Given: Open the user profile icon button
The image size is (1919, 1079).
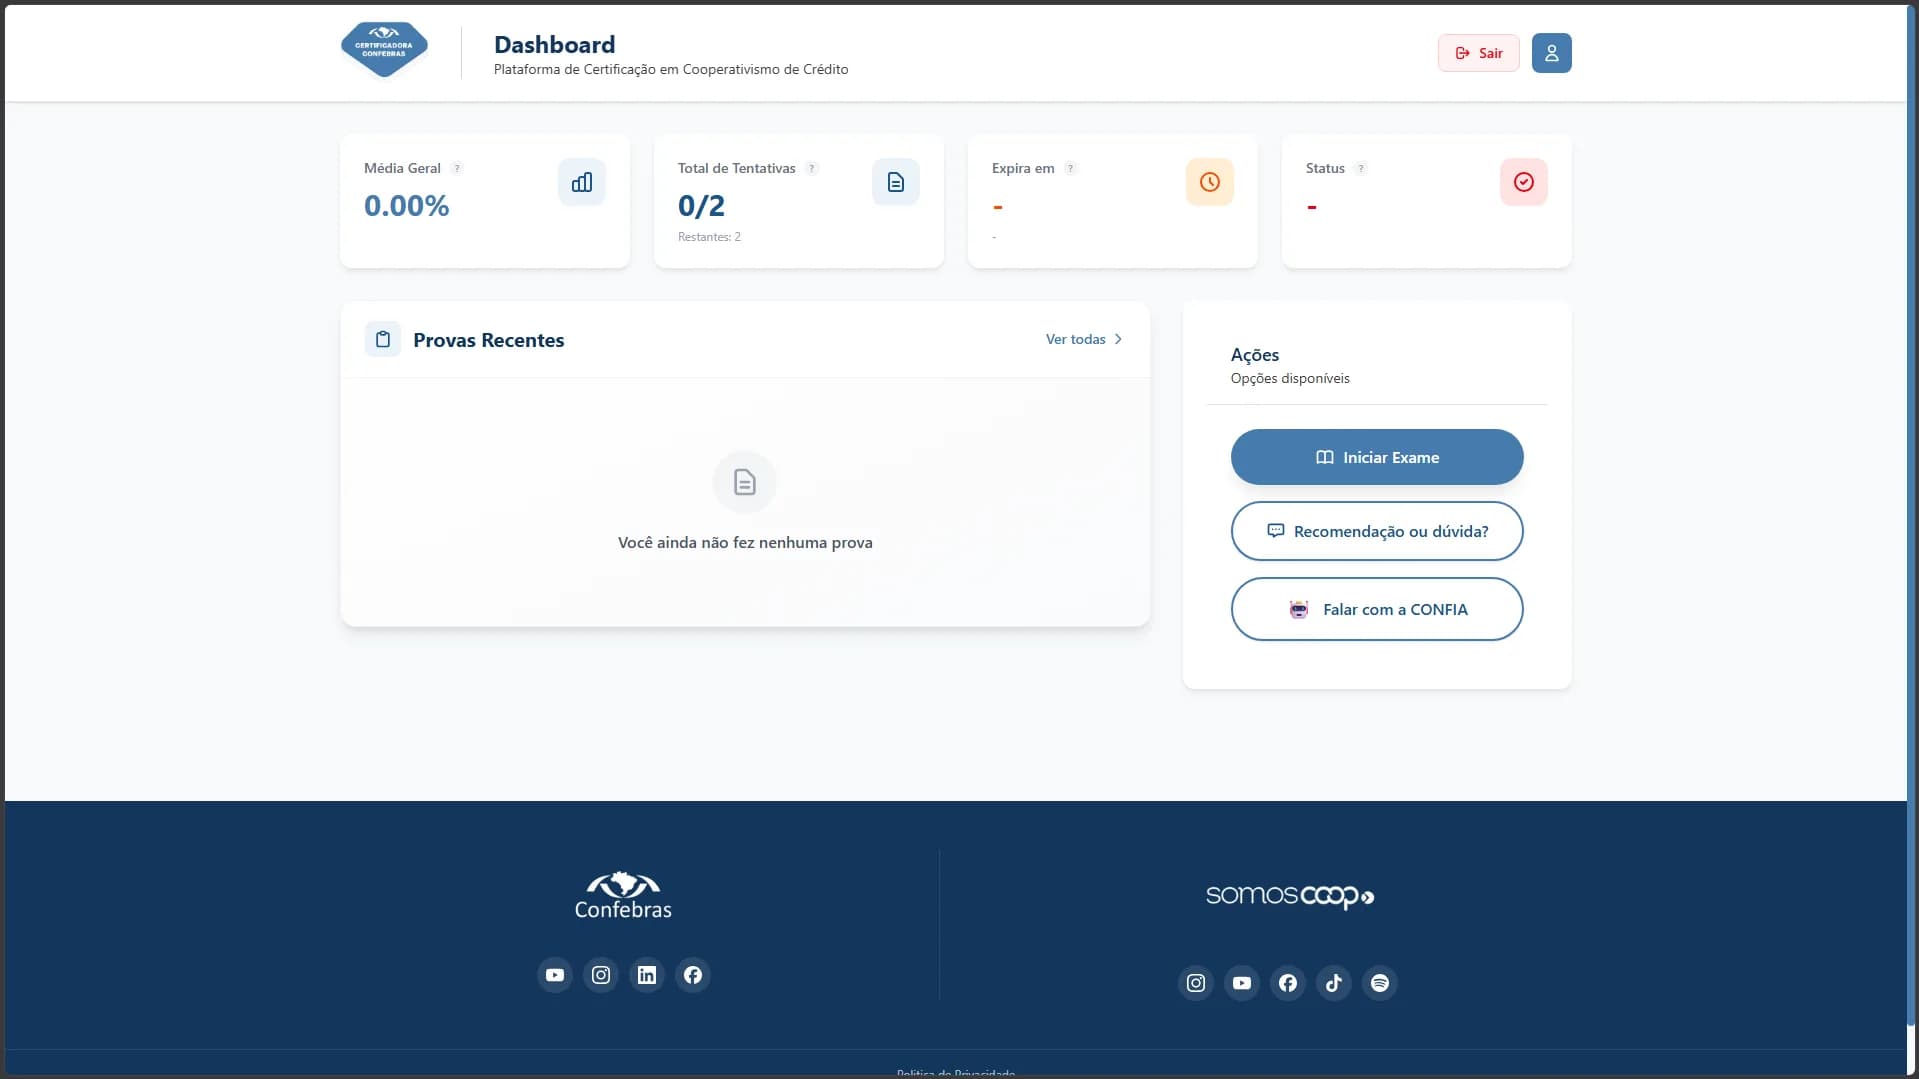Looking at the screenshot, I should click(x=1551, y=53).
